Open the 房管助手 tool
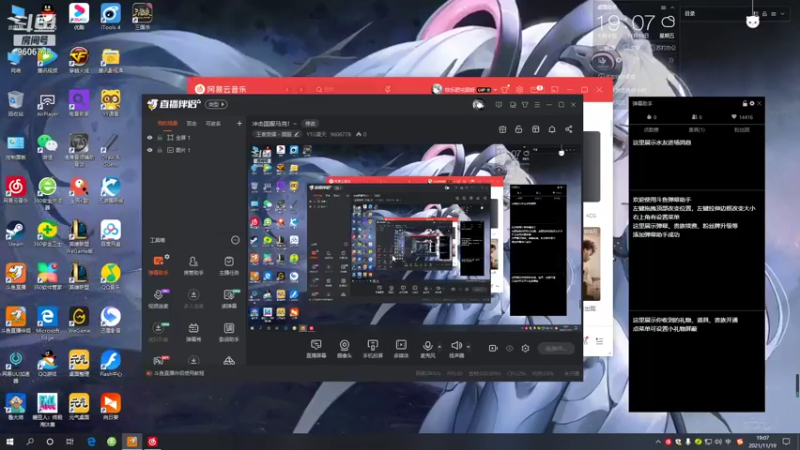The width and height of the screenshot is (800, 450). tap(193, 266)
